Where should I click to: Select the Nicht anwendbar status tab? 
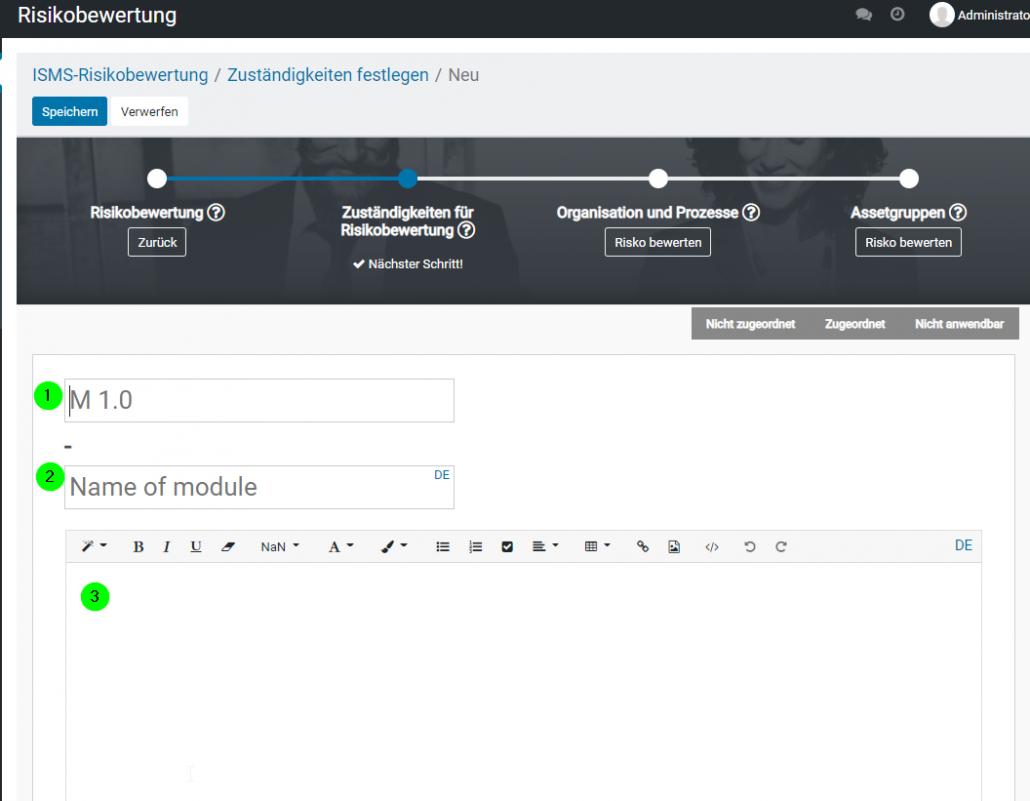click(959, 324)
